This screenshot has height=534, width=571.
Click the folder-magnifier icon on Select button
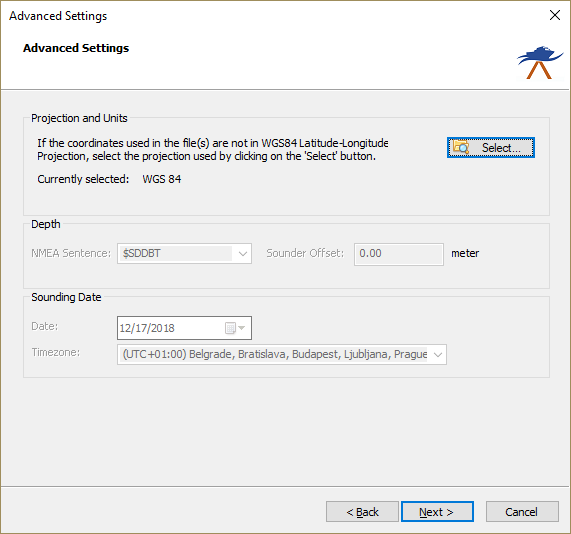(461, 148)
